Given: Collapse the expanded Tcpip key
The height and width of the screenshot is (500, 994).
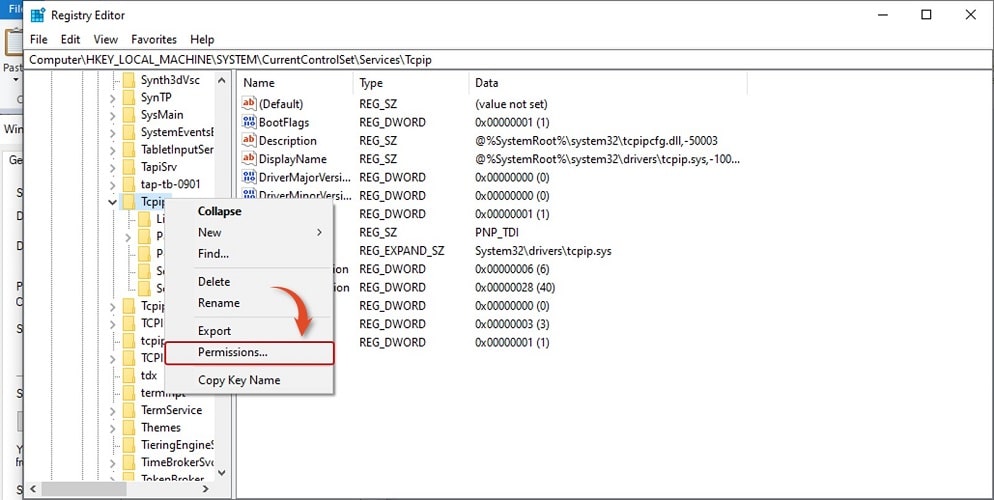Looking at the screenshot, I should pyautogui.click(x=112, y=202).
